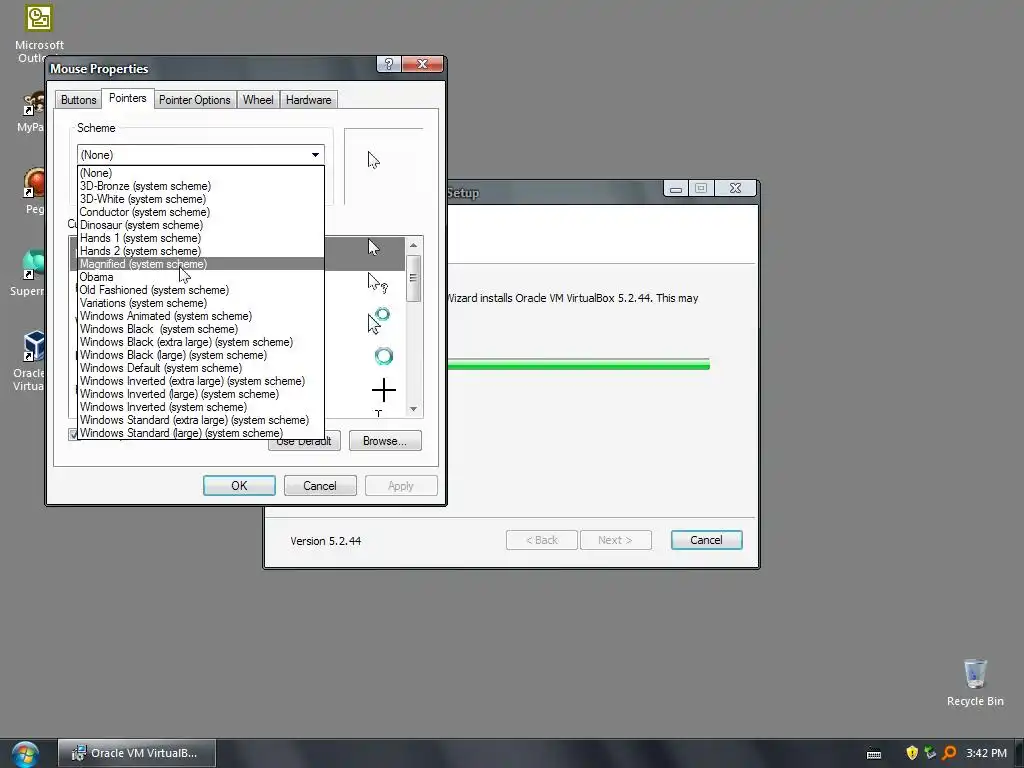
Task: Switch to the Buttons tab
Action: tap(78, 100)
